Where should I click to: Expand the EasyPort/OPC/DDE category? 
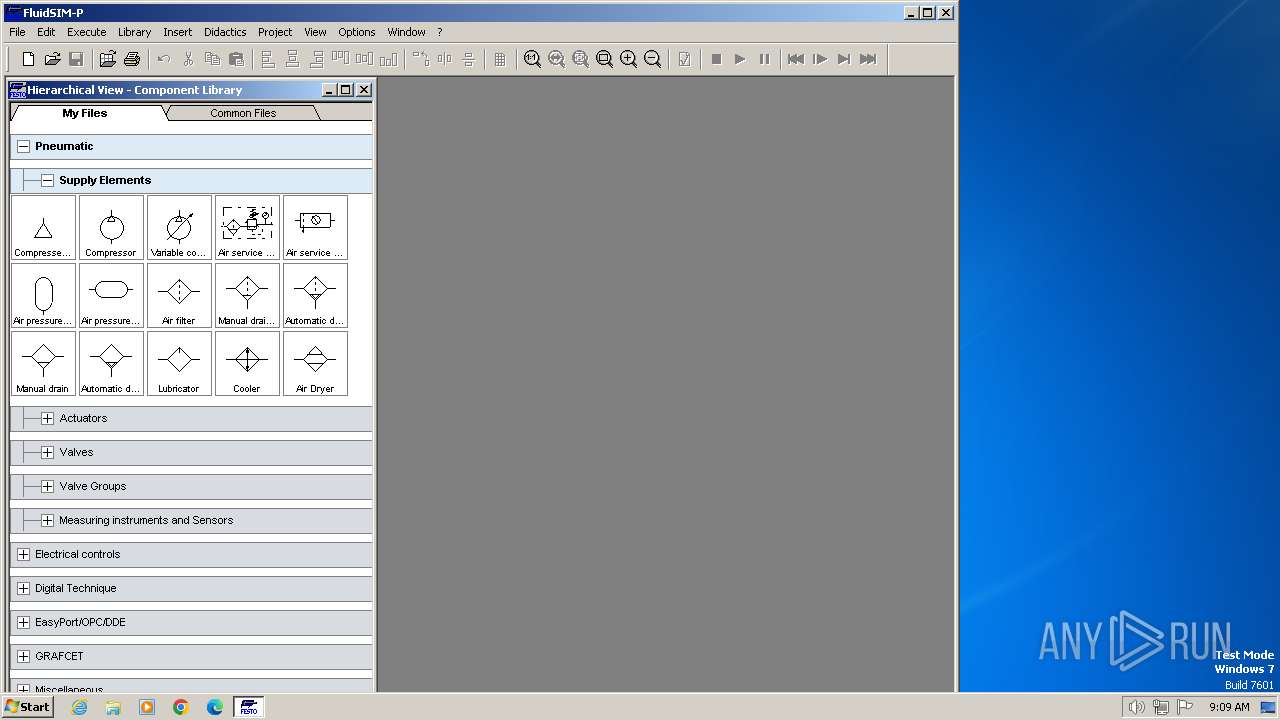click(23, 622)
